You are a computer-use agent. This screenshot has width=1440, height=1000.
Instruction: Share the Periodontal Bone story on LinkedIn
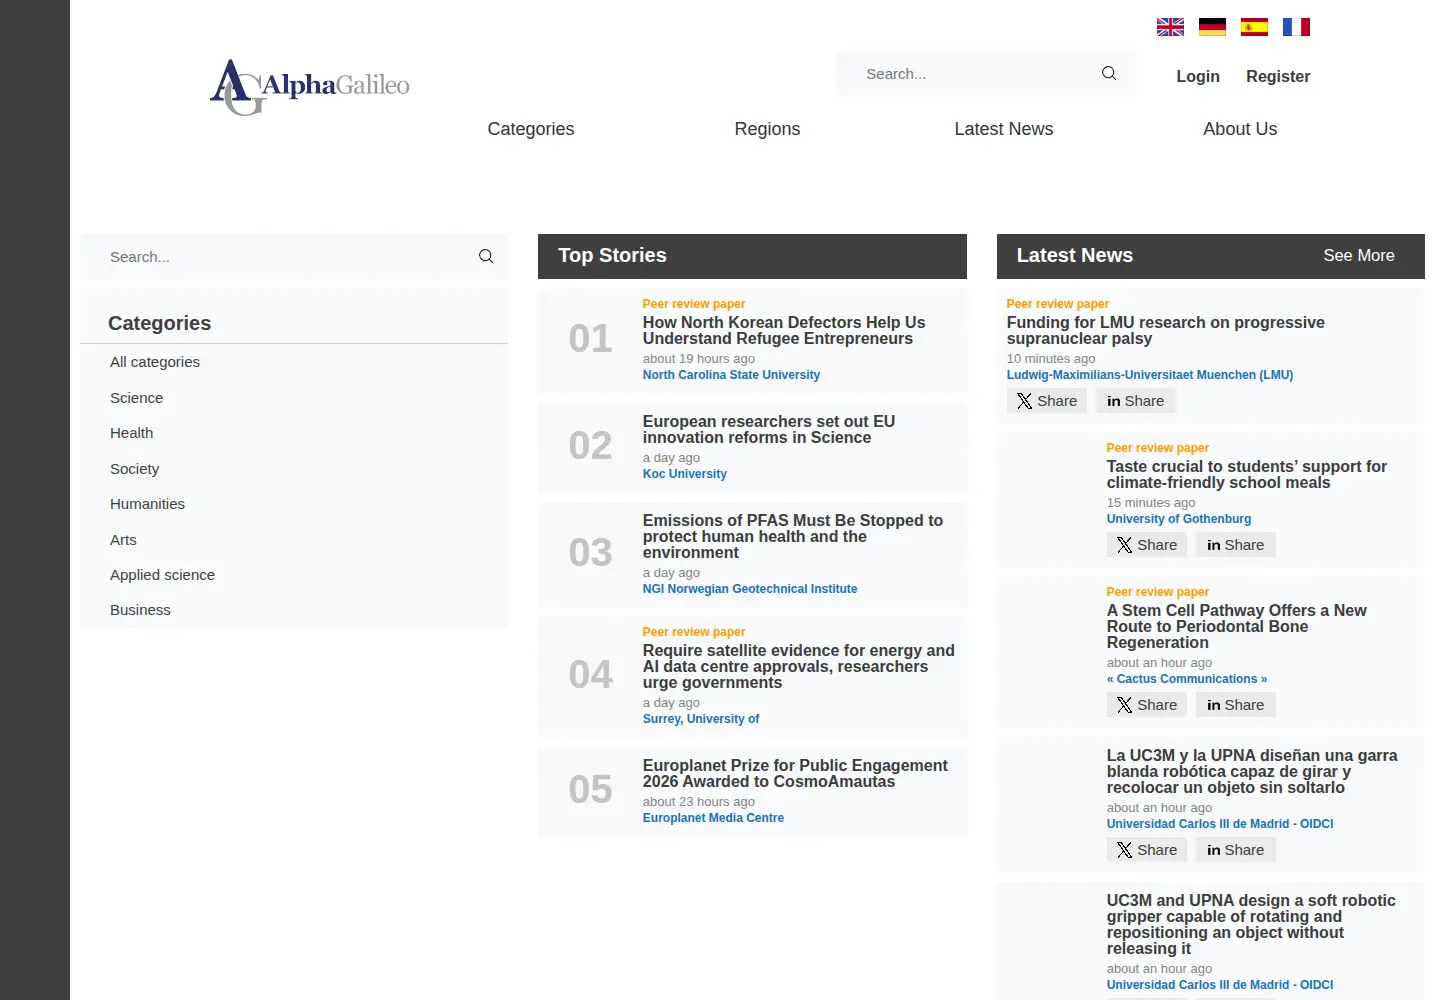[x=1236, y=705]
